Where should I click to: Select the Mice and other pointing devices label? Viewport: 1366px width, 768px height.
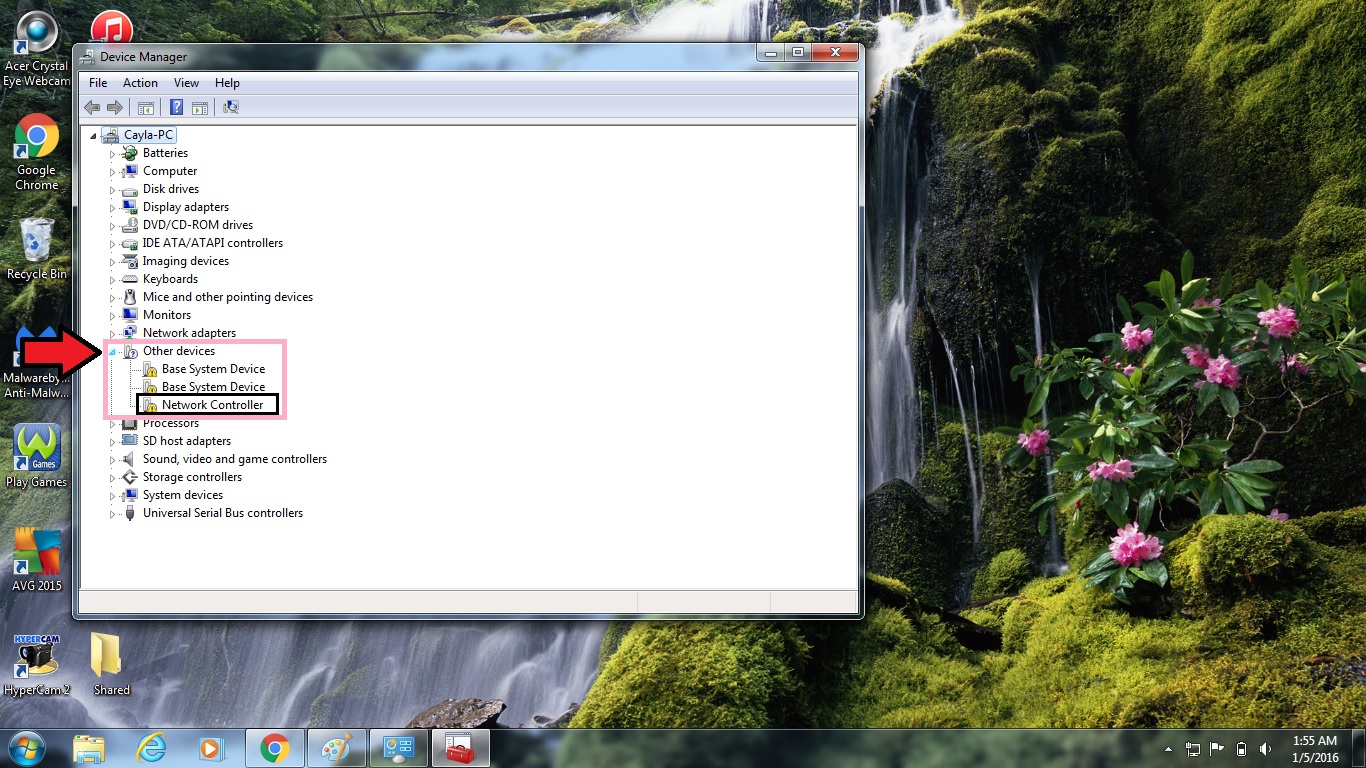pos(228,297)
